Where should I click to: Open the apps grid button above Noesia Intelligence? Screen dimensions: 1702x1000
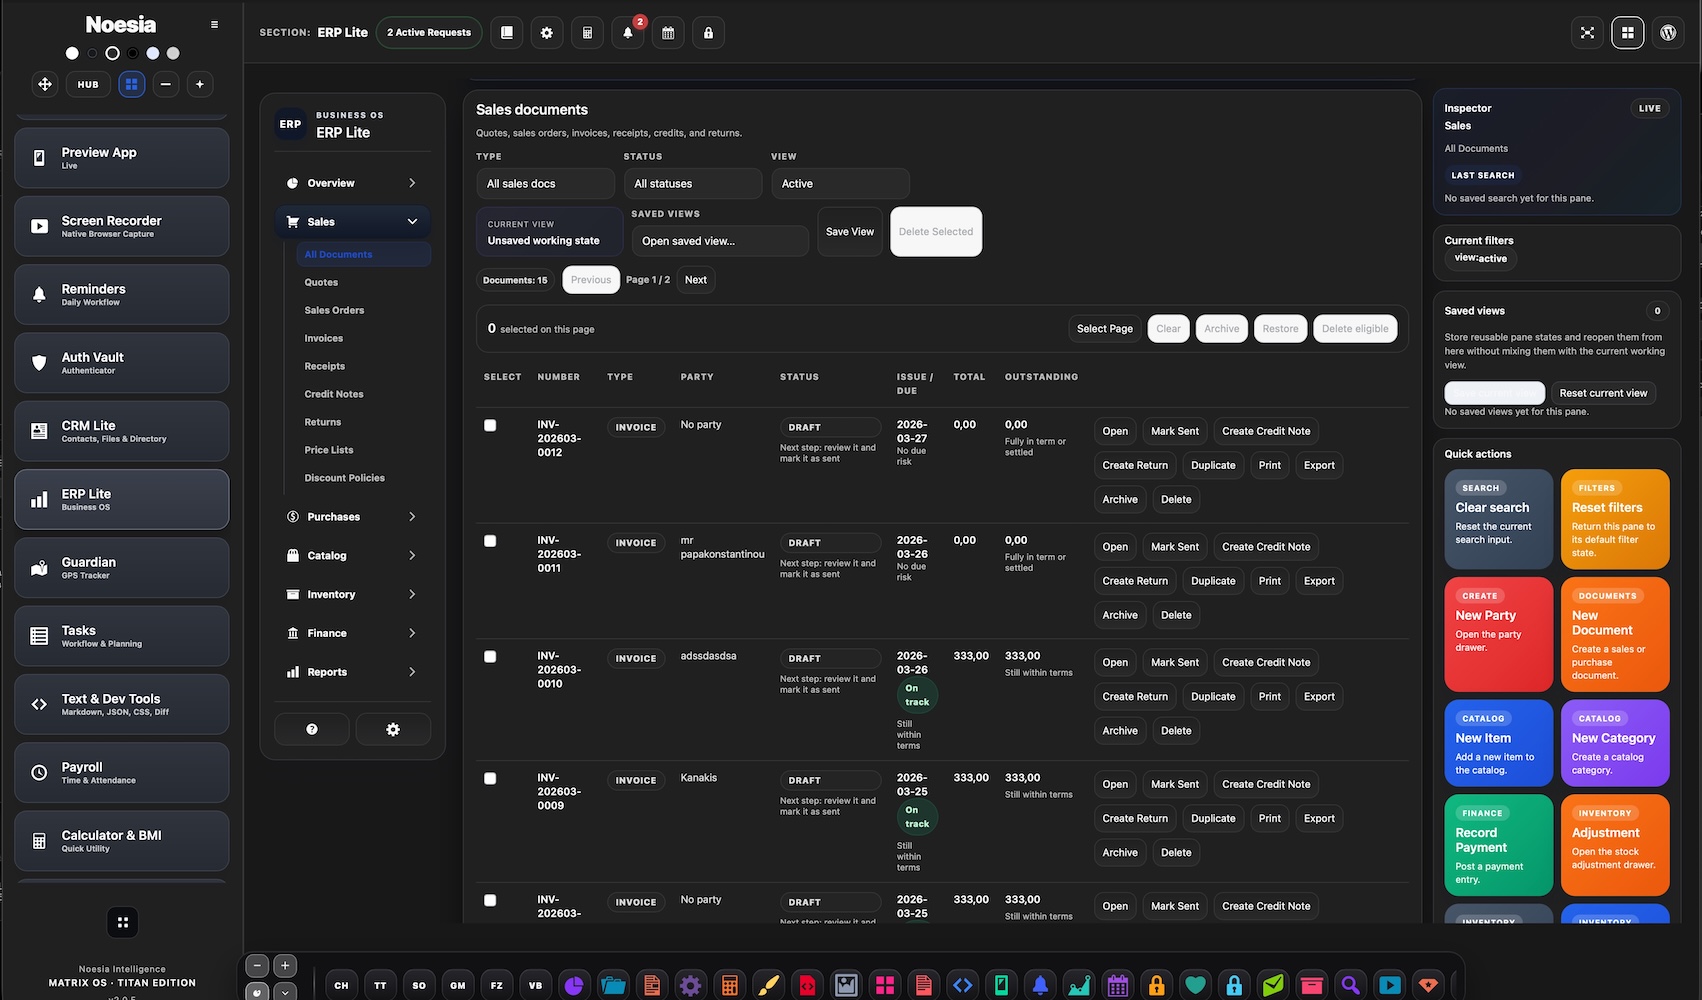(122, 922)
